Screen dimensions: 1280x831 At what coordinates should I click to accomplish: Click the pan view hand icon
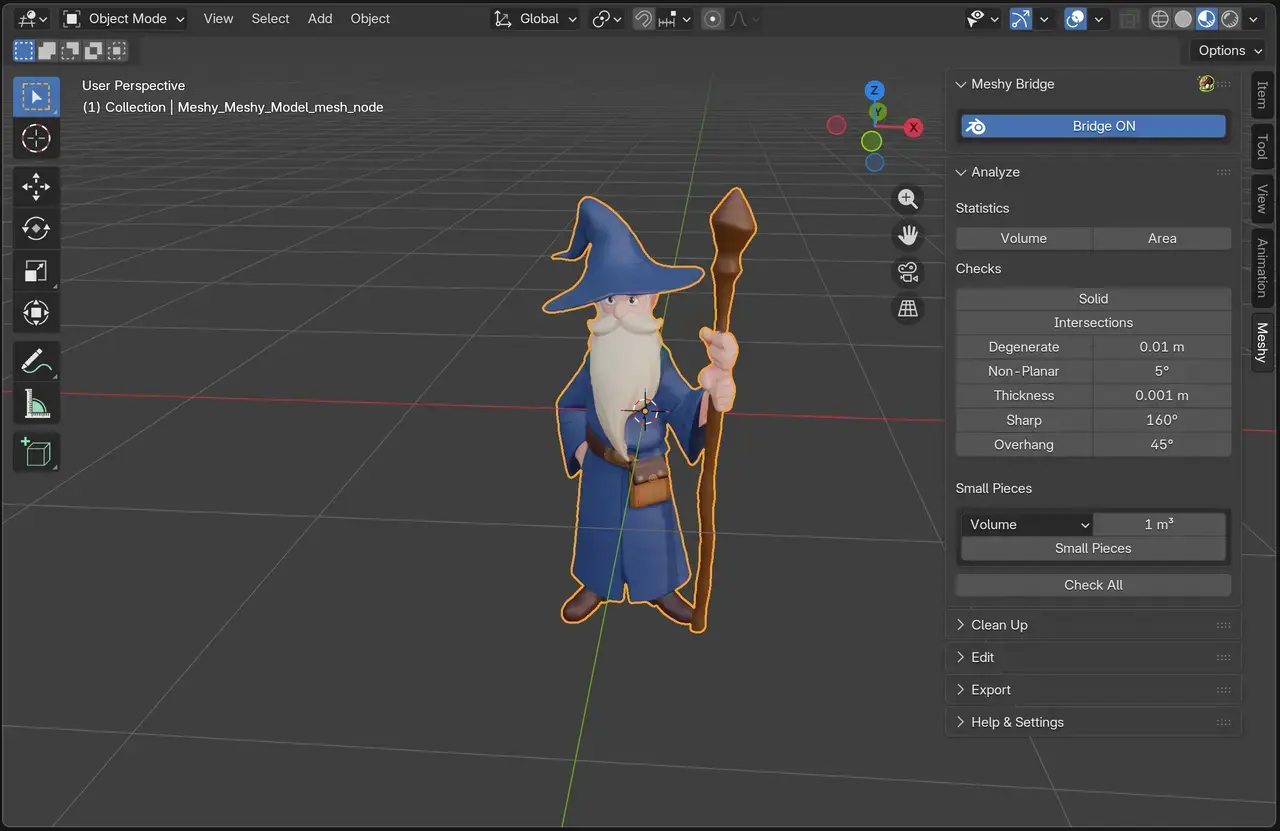[x=908, y=236]
